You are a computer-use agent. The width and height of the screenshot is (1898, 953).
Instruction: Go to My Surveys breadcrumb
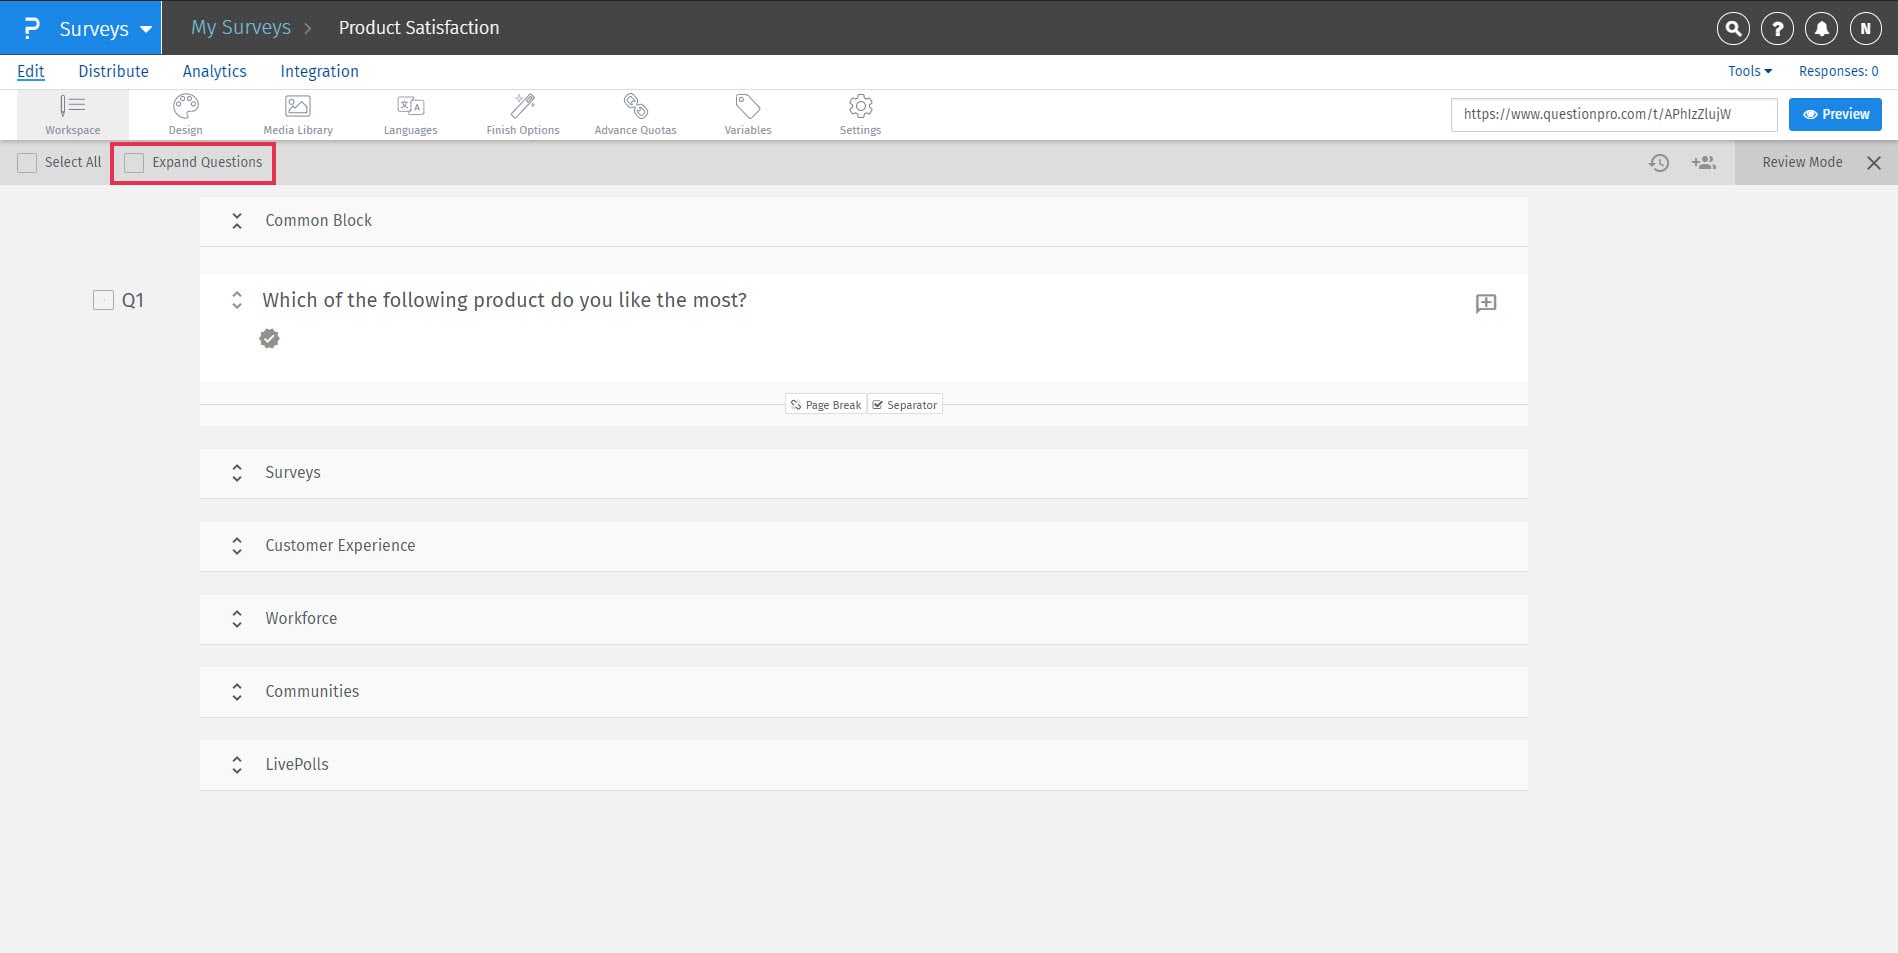tap(241, 28)
